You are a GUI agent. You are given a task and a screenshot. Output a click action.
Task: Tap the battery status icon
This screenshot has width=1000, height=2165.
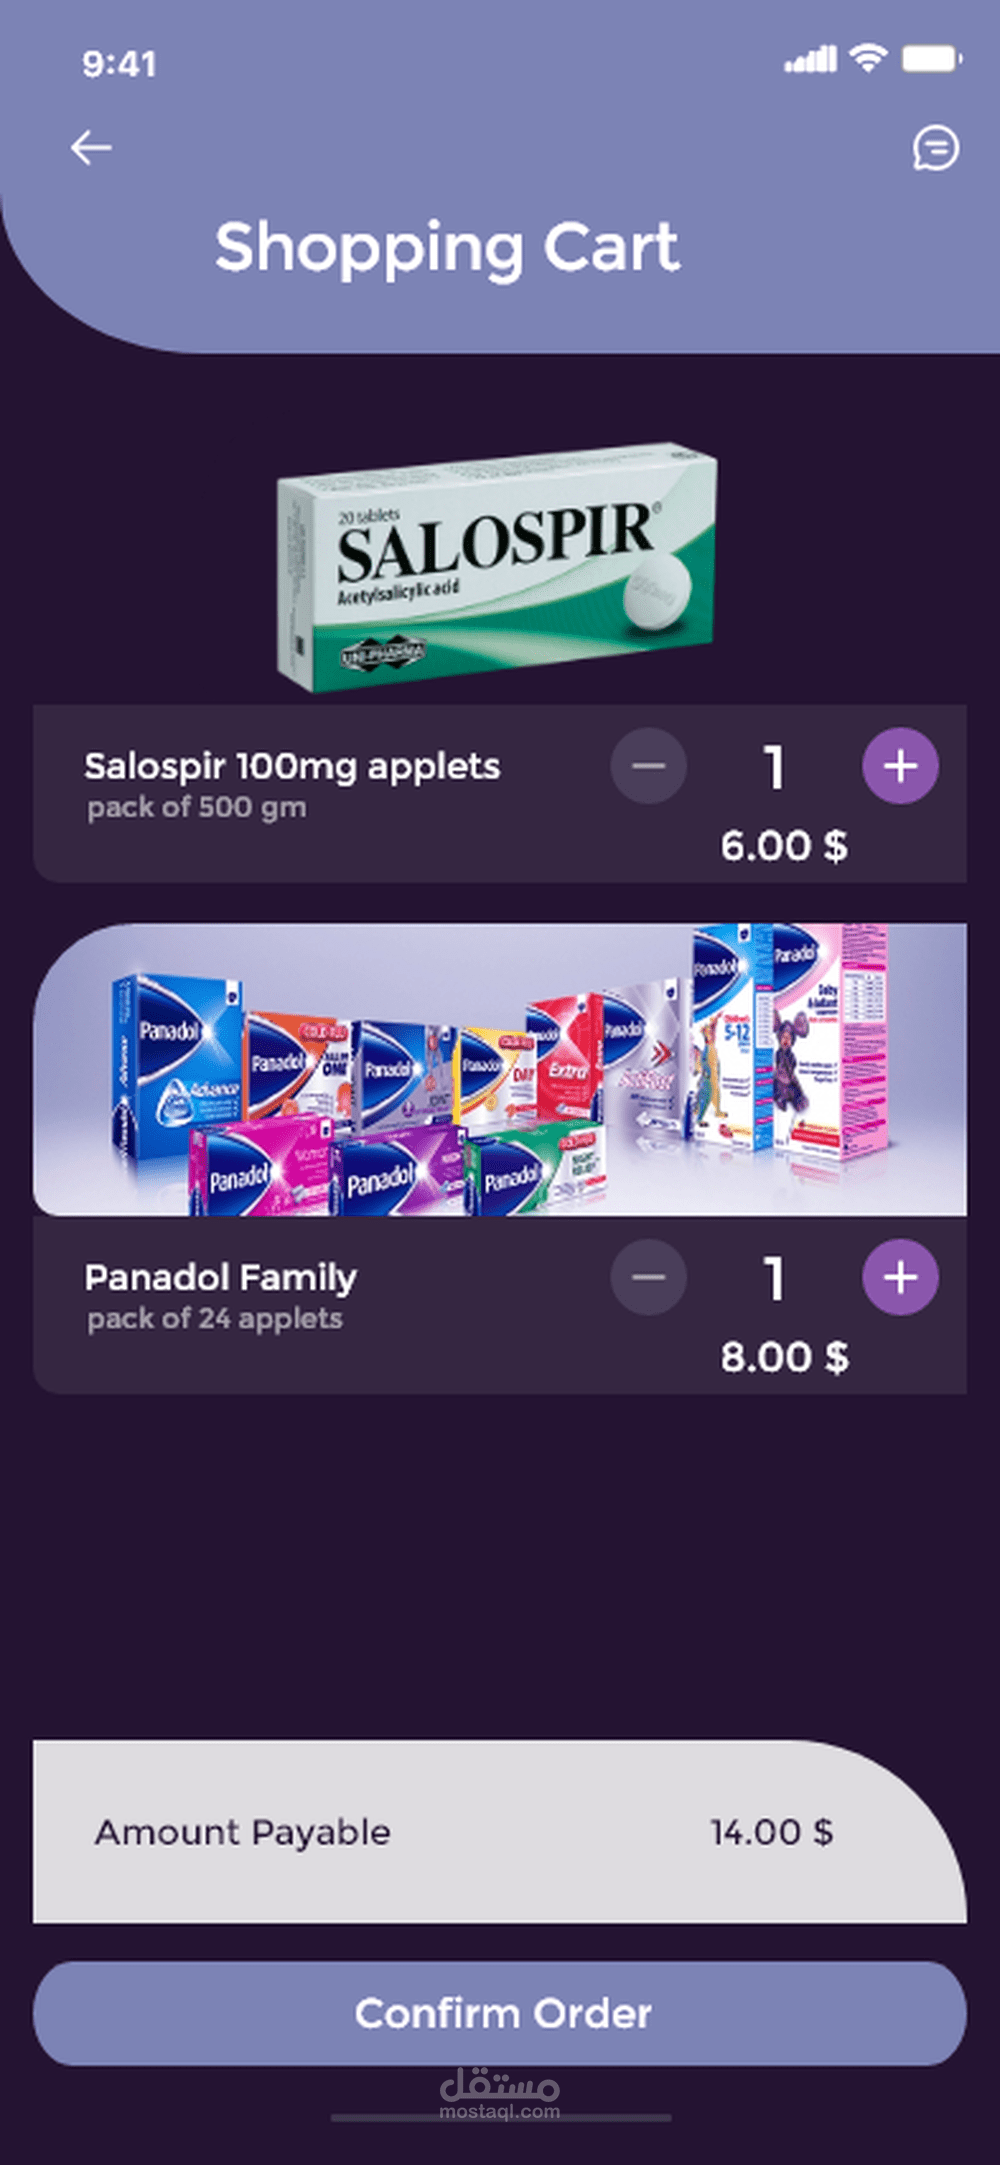[x=931, y=59]
